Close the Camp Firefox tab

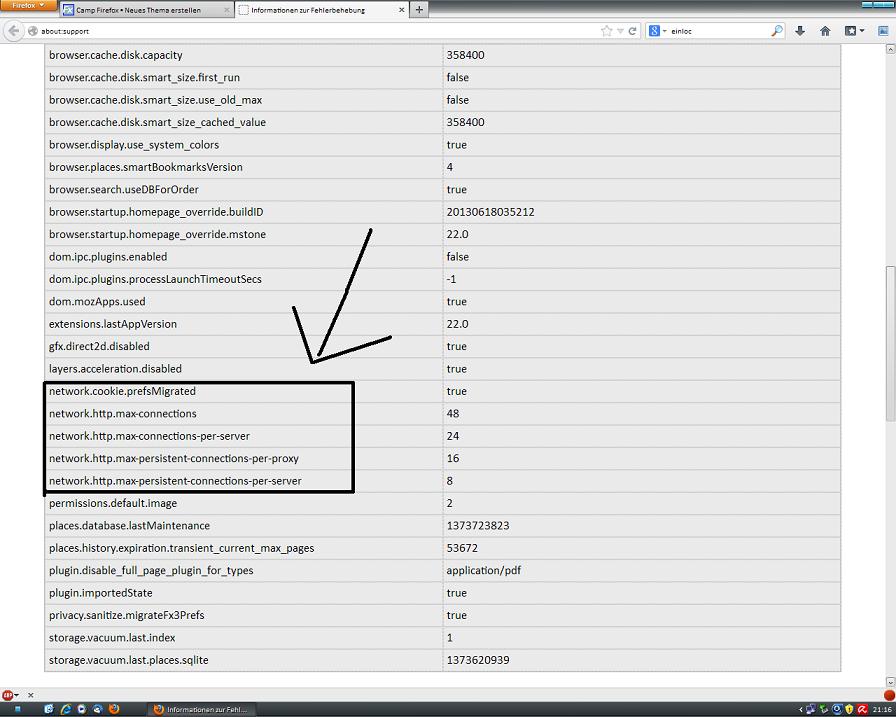[x=226, y=10]
